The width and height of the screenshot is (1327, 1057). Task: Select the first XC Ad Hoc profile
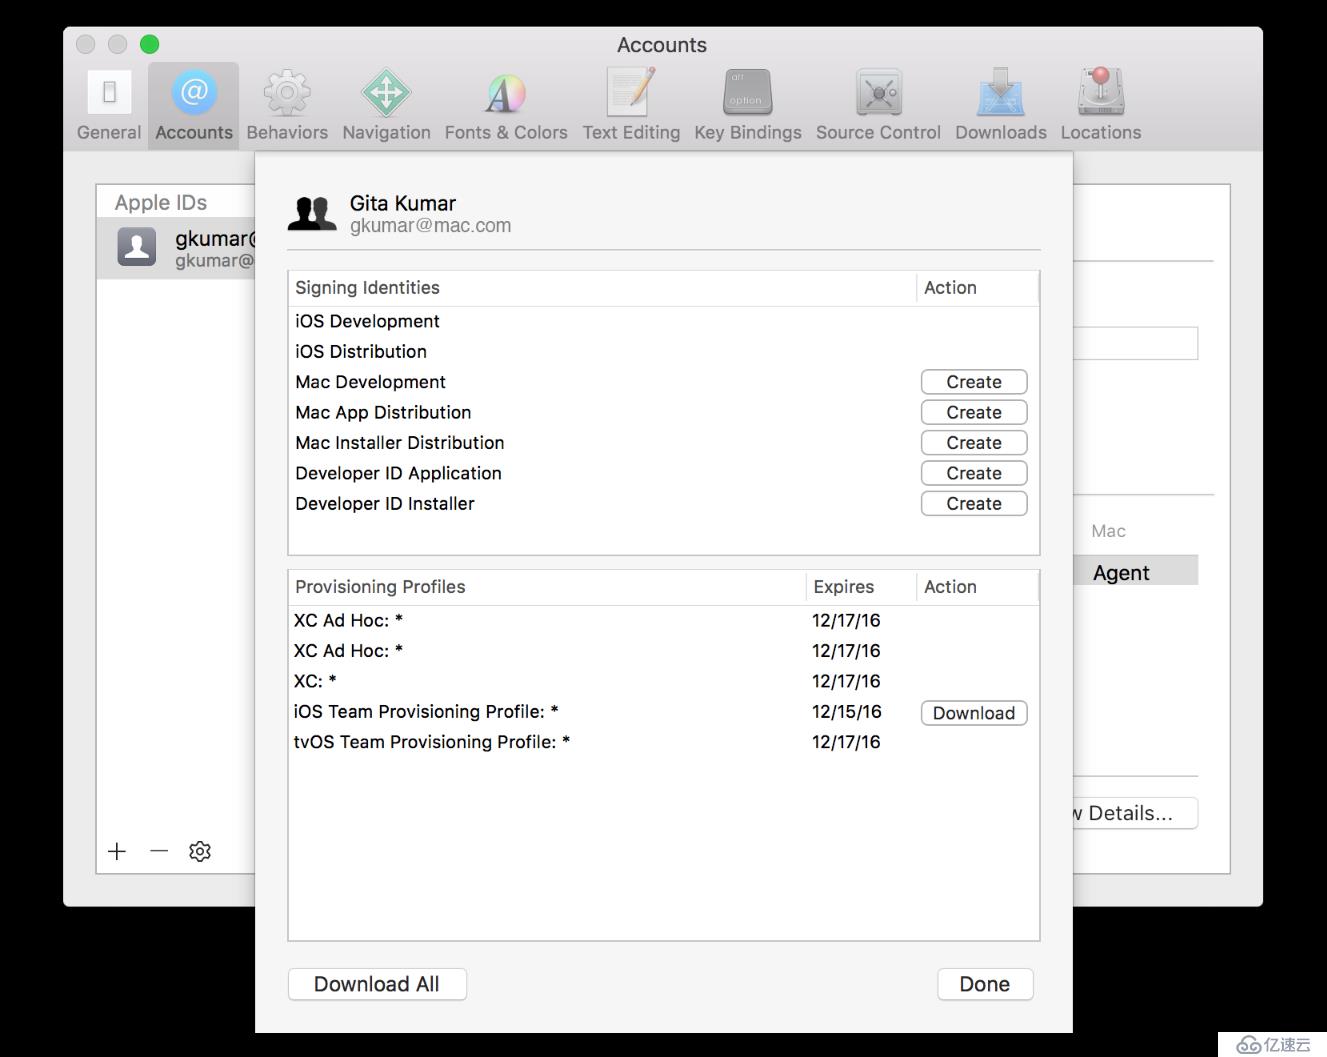(x=663, y=620)
